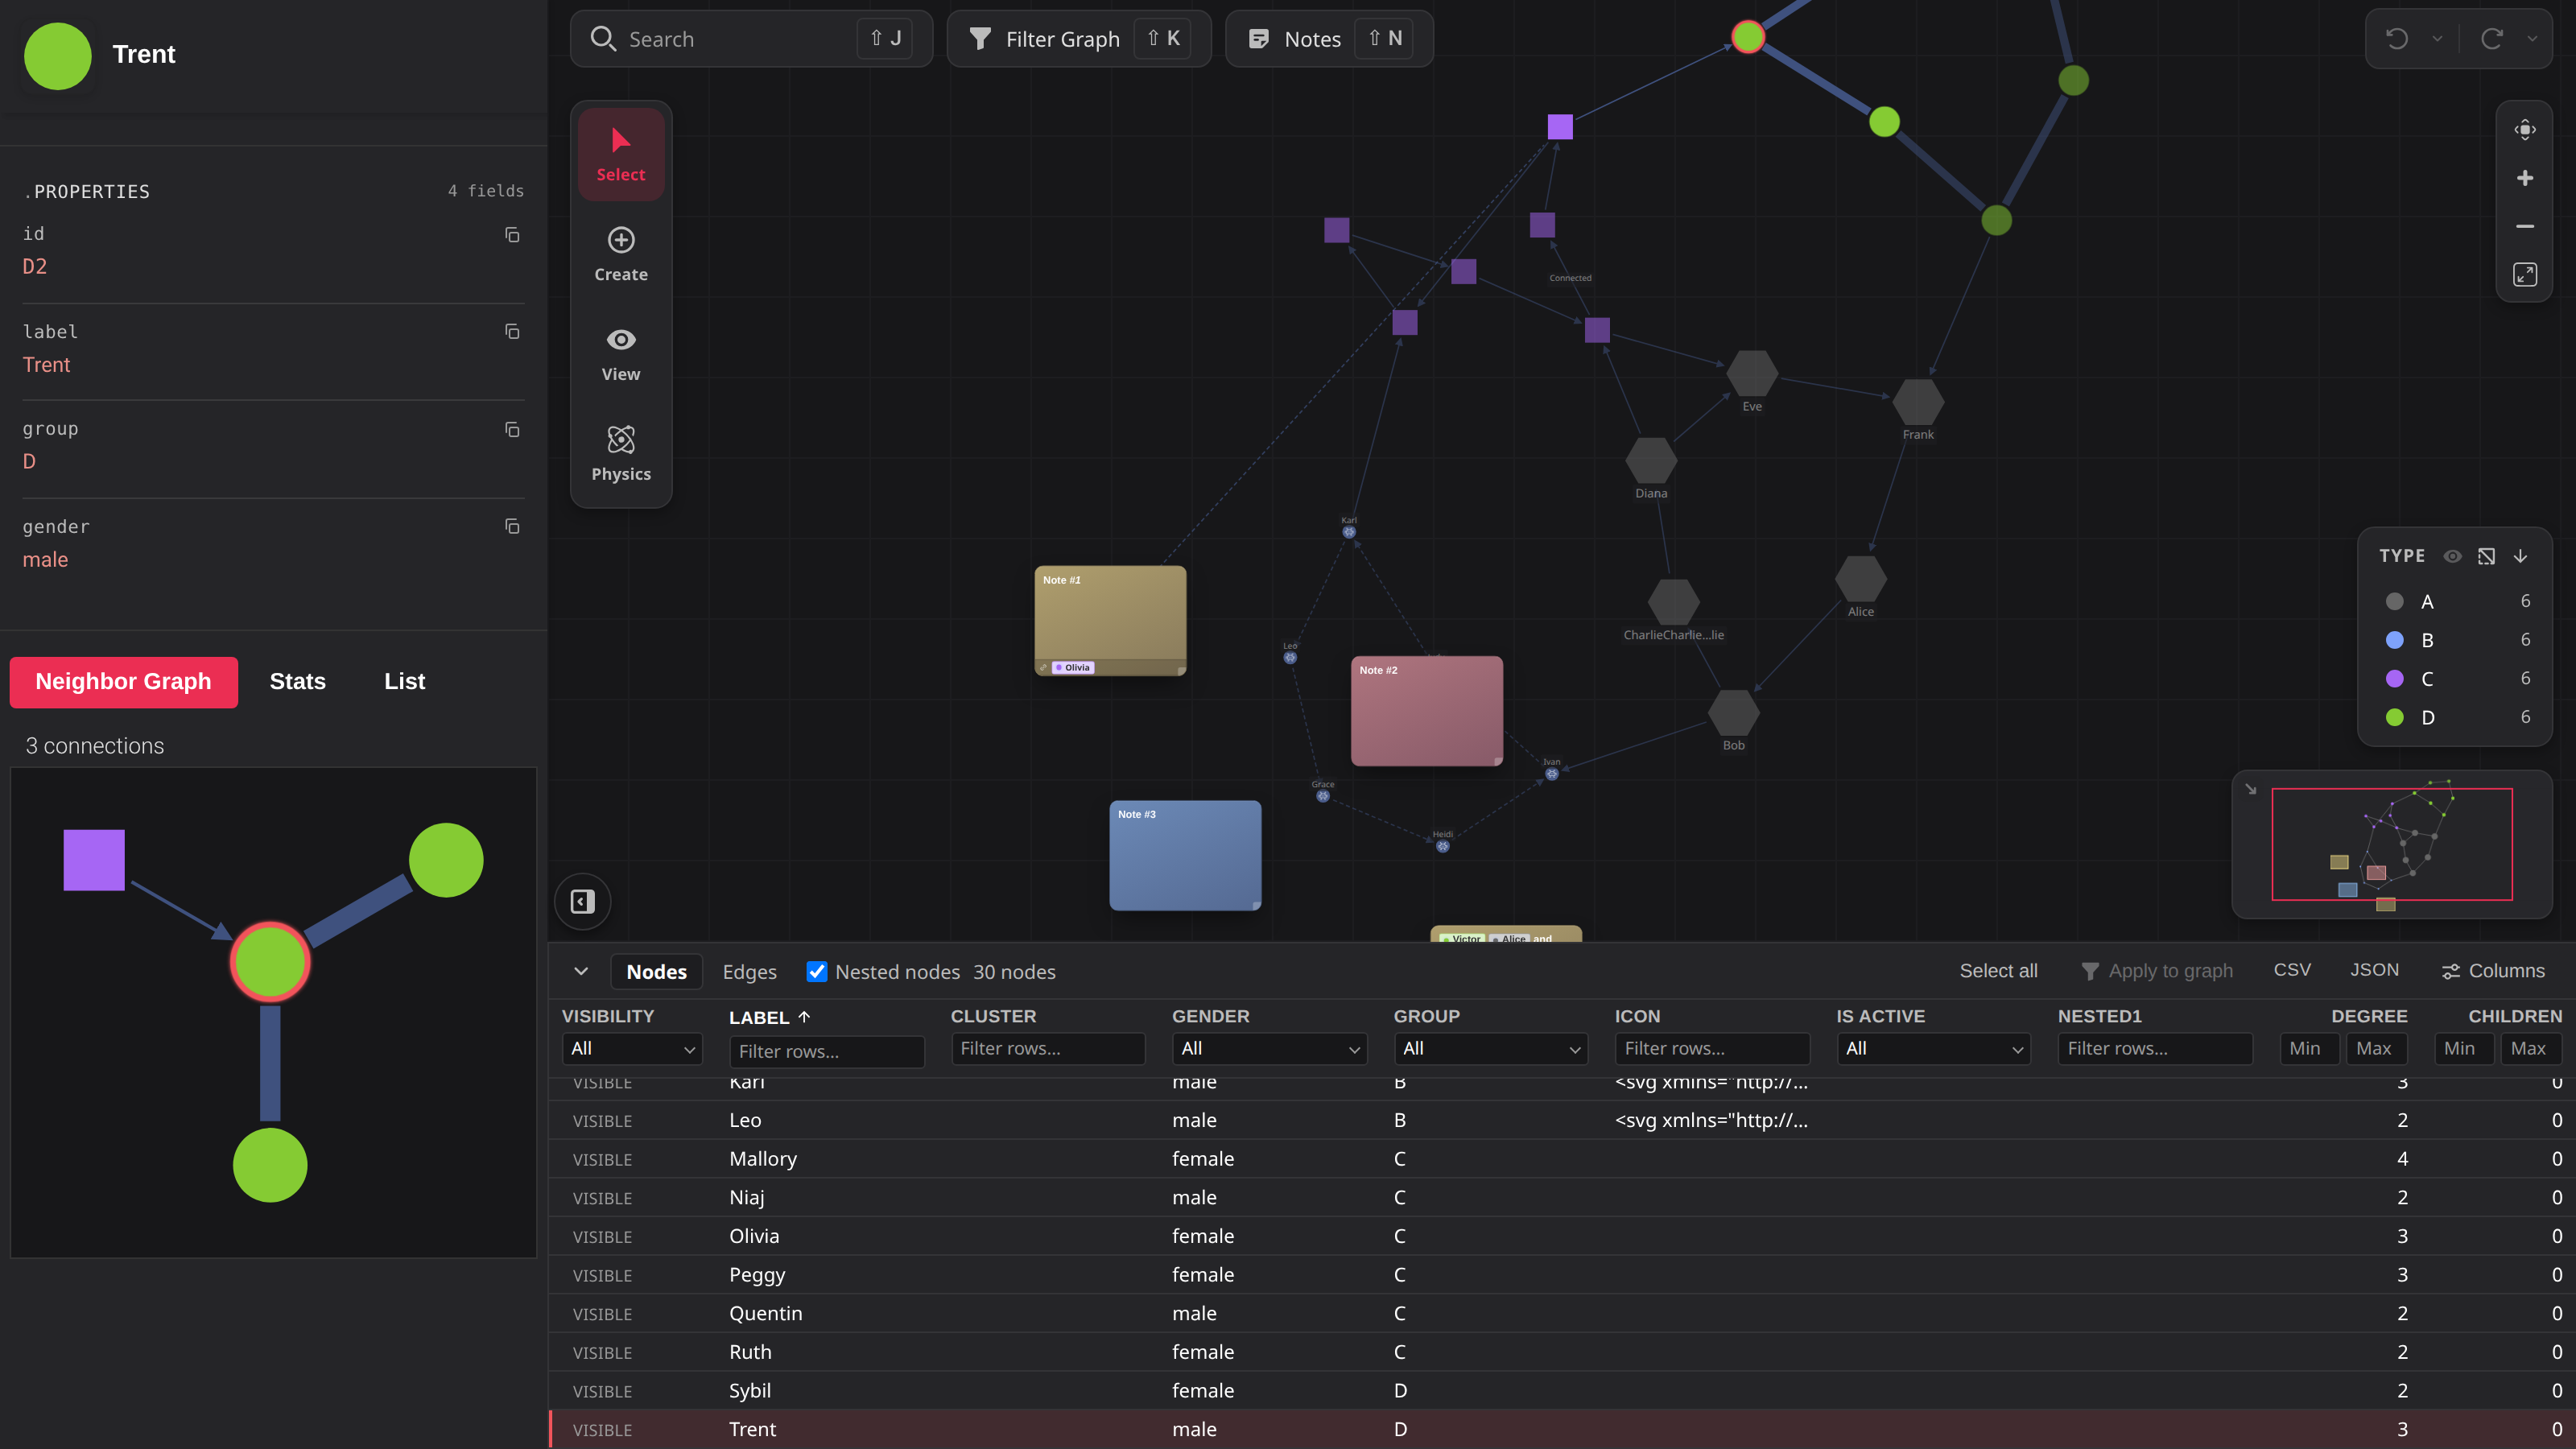Expand the undo history dropdown
The height and width of the screenshot is (1449, 2576).
tap(2437, 39)
